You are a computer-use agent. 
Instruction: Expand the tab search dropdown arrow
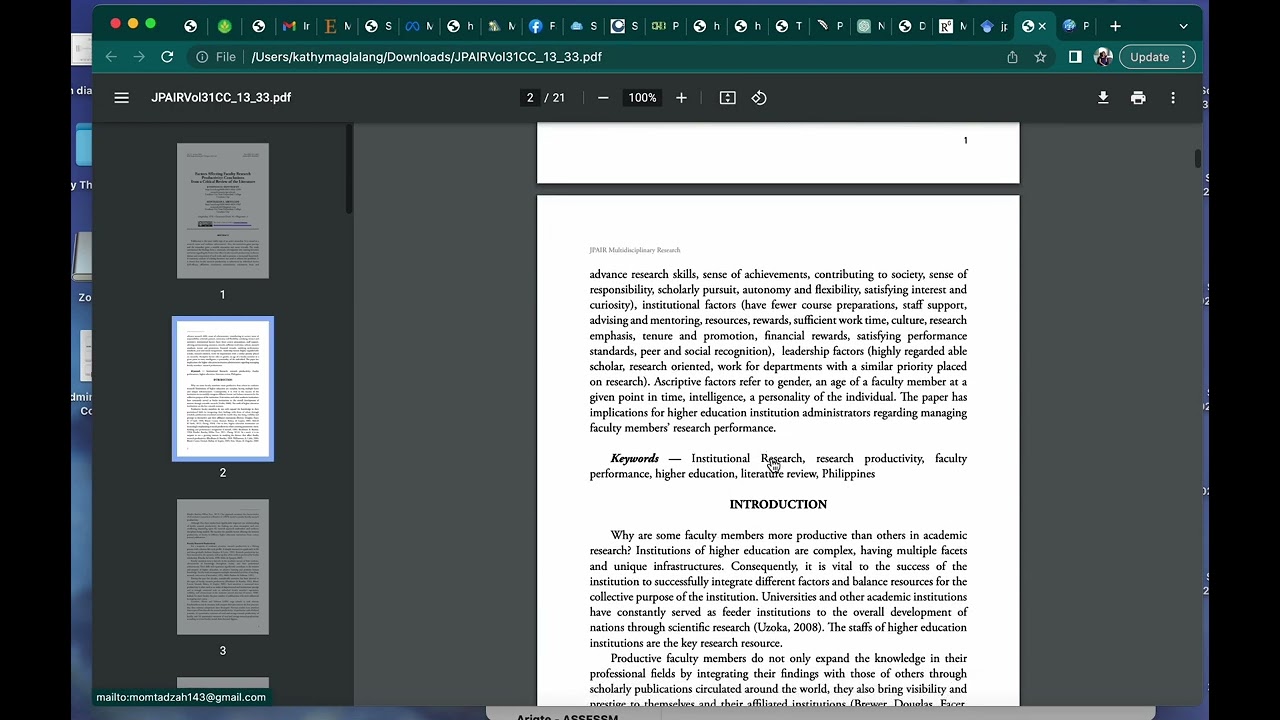pyautogui.click(x=1184, y=26)
